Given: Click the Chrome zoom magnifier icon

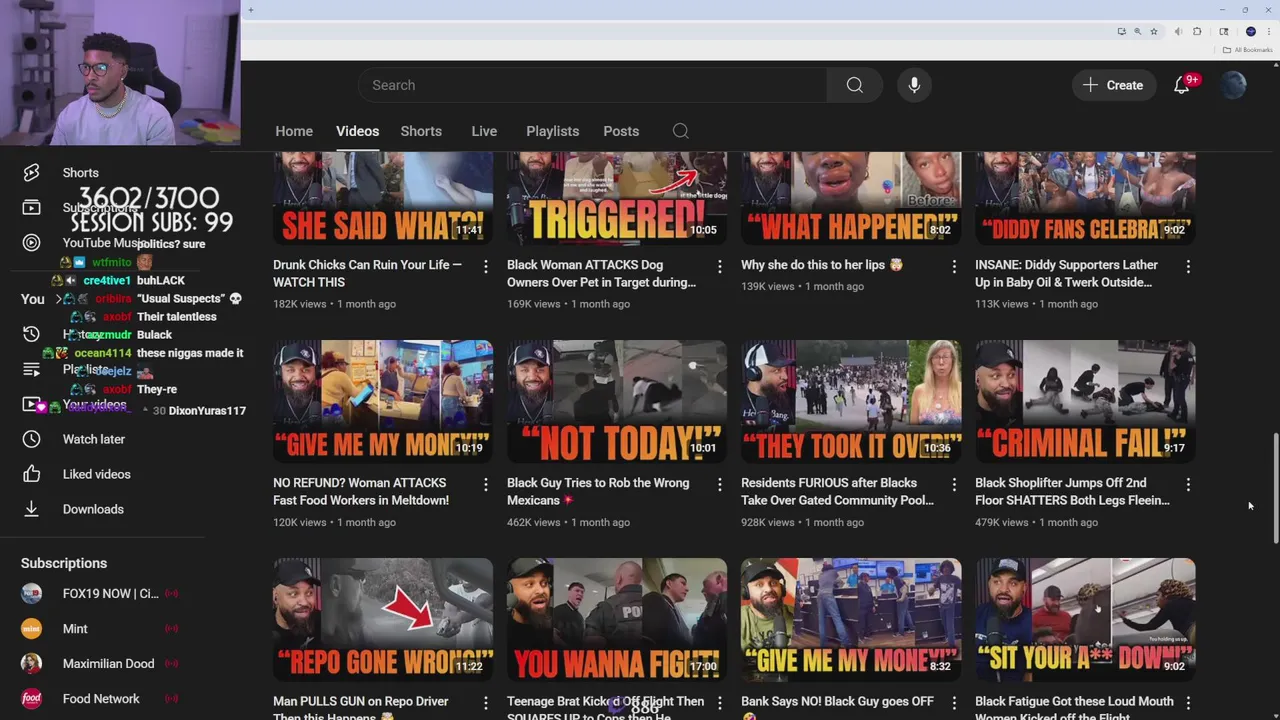Looking at the screenshot, I should (x=1137, y=32).
